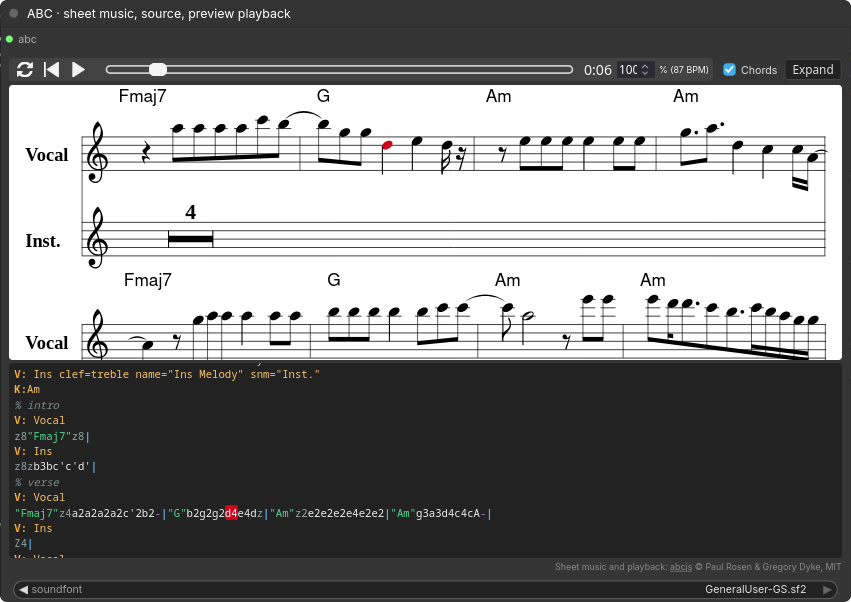Click the G chord symbol on the first staff line
Viewport: 851px width, 602px height.
point(323,96)
